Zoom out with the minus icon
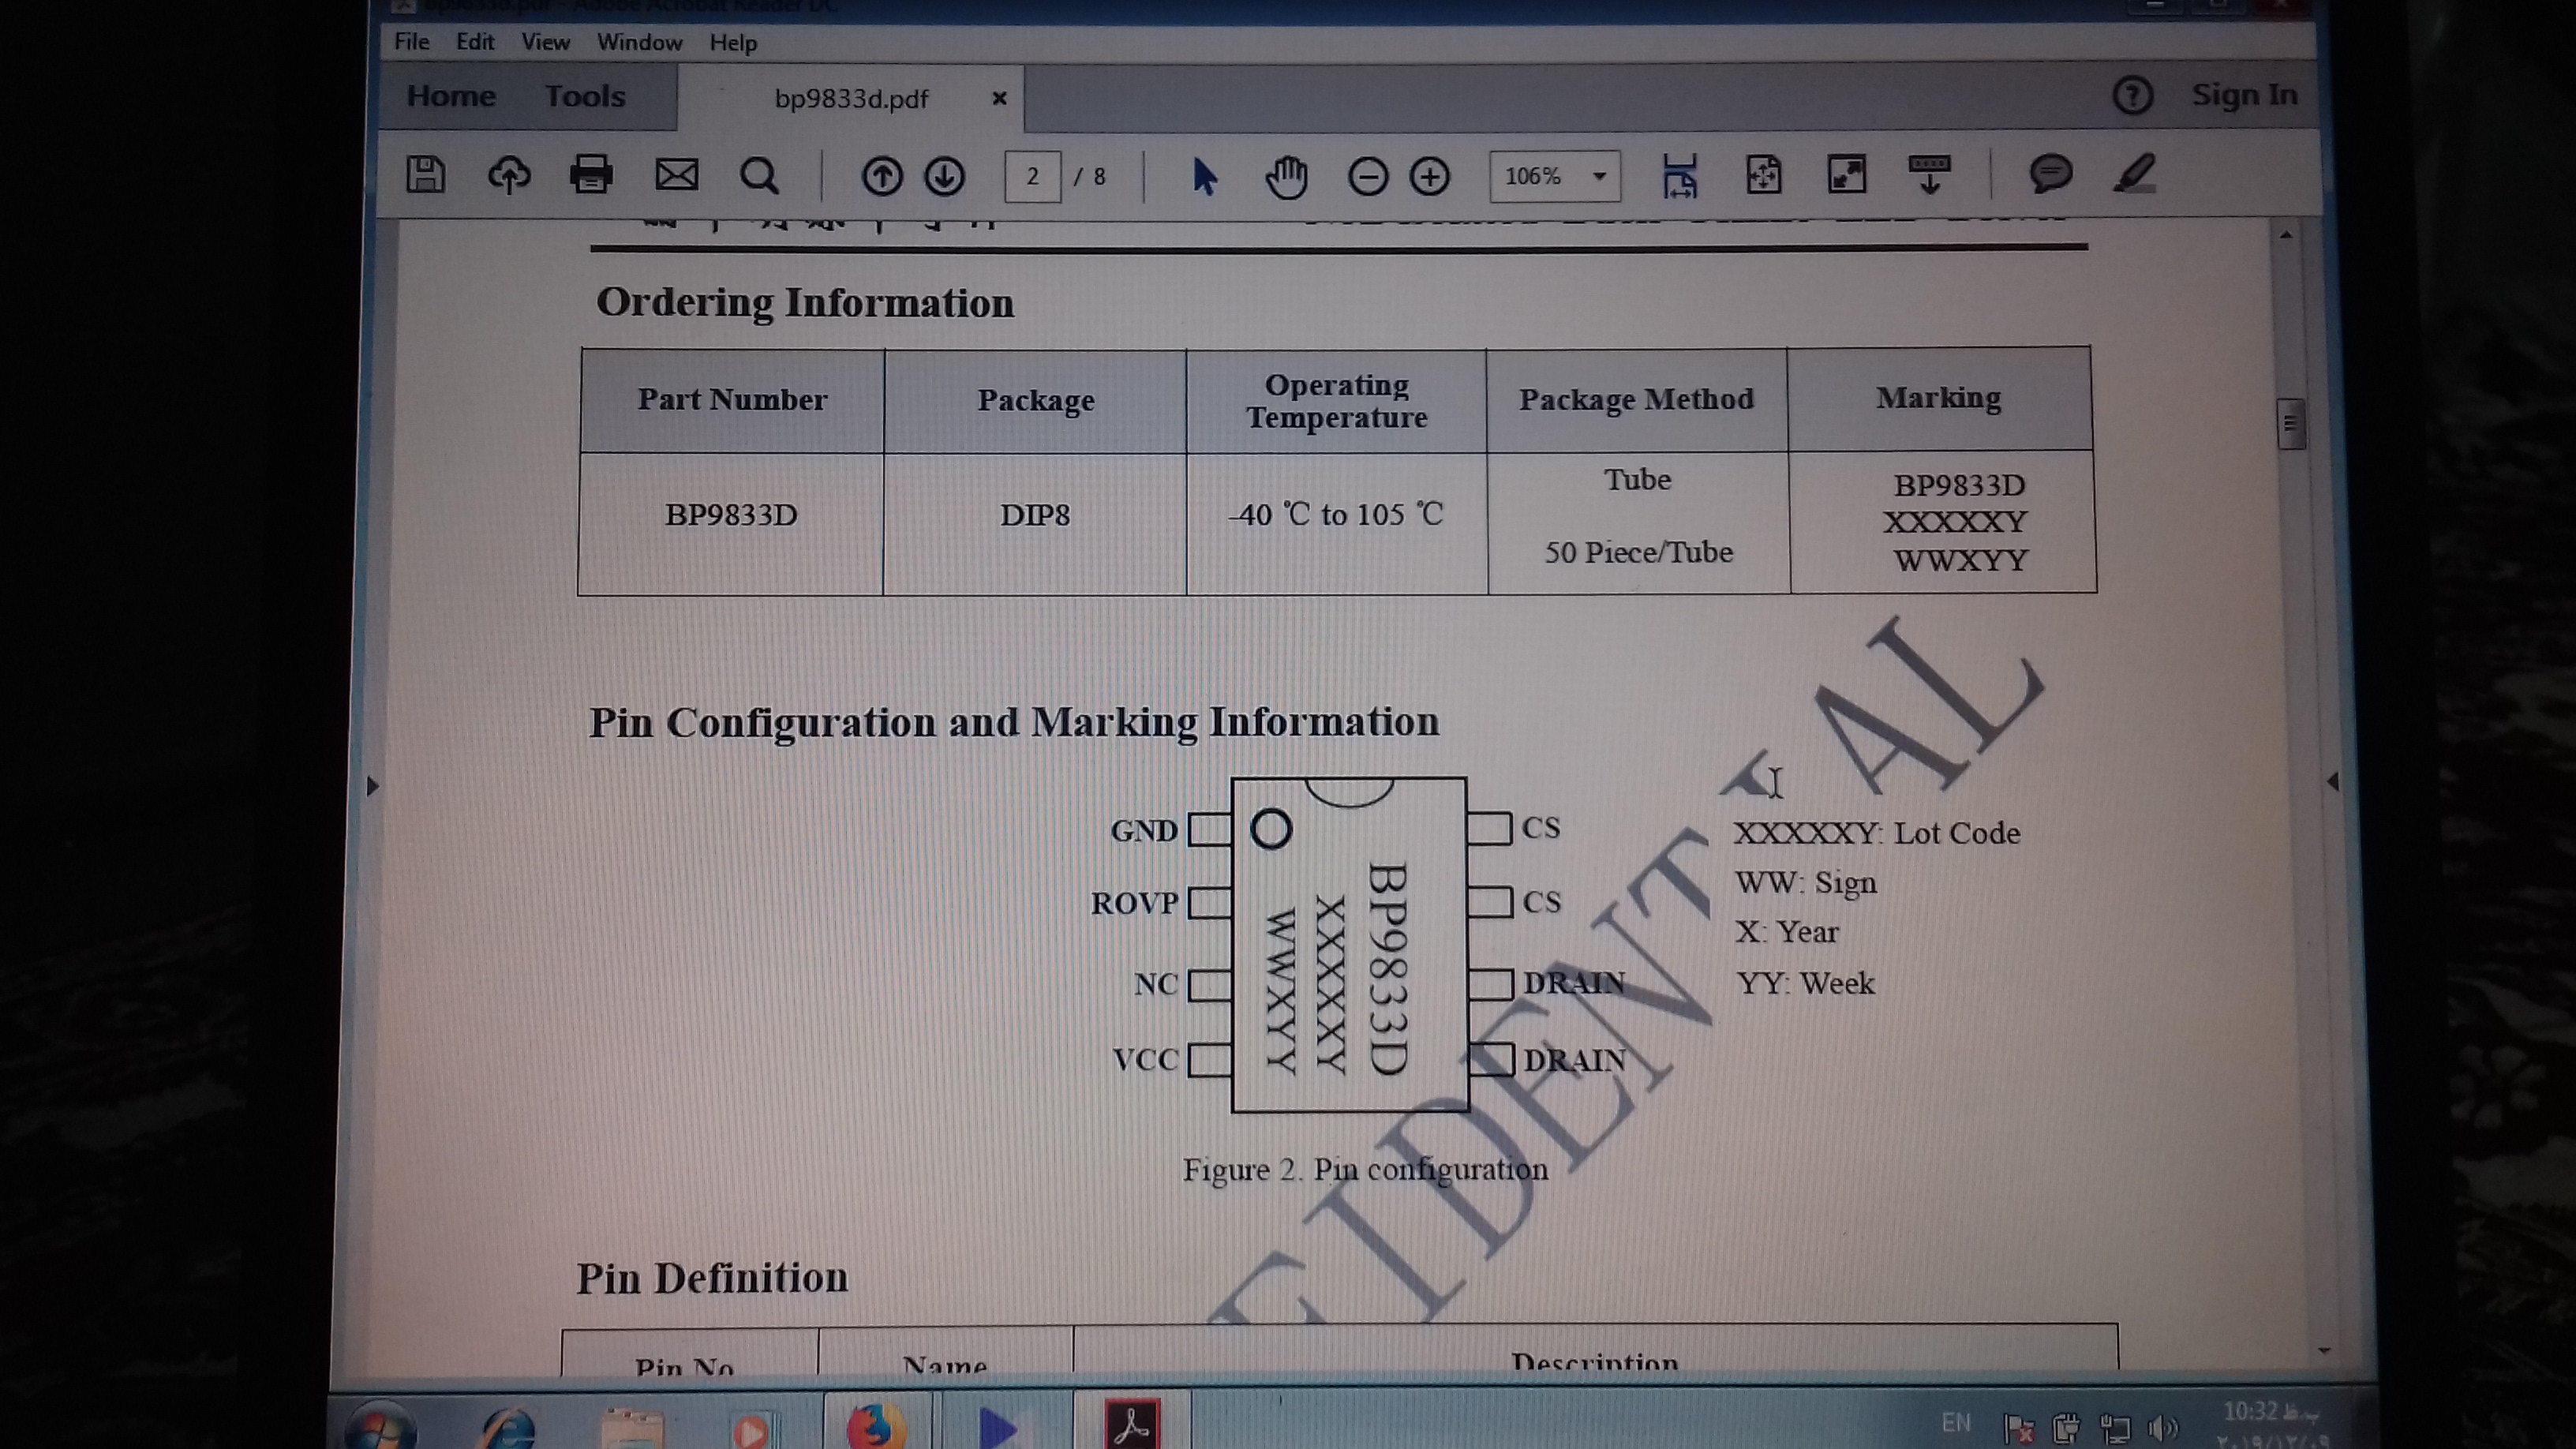 coord(1368,177)
